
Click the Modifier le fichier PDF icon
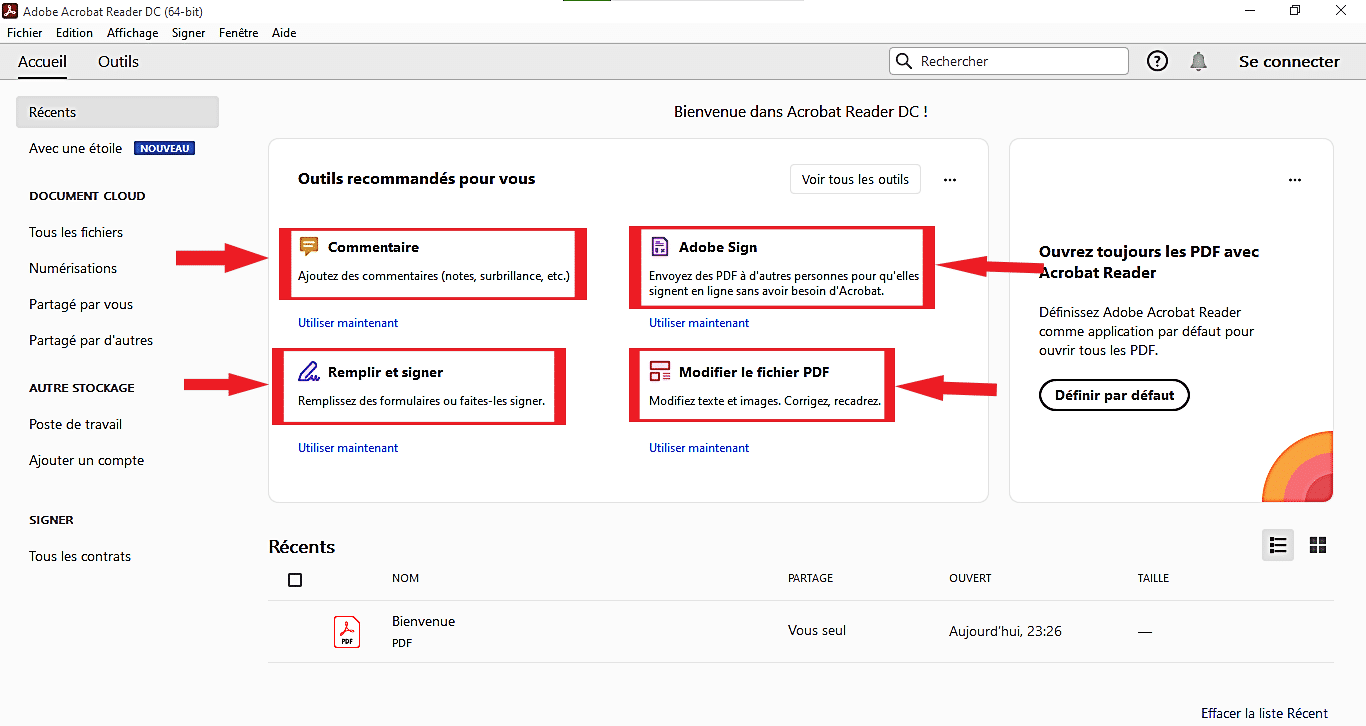coord(660,372)
